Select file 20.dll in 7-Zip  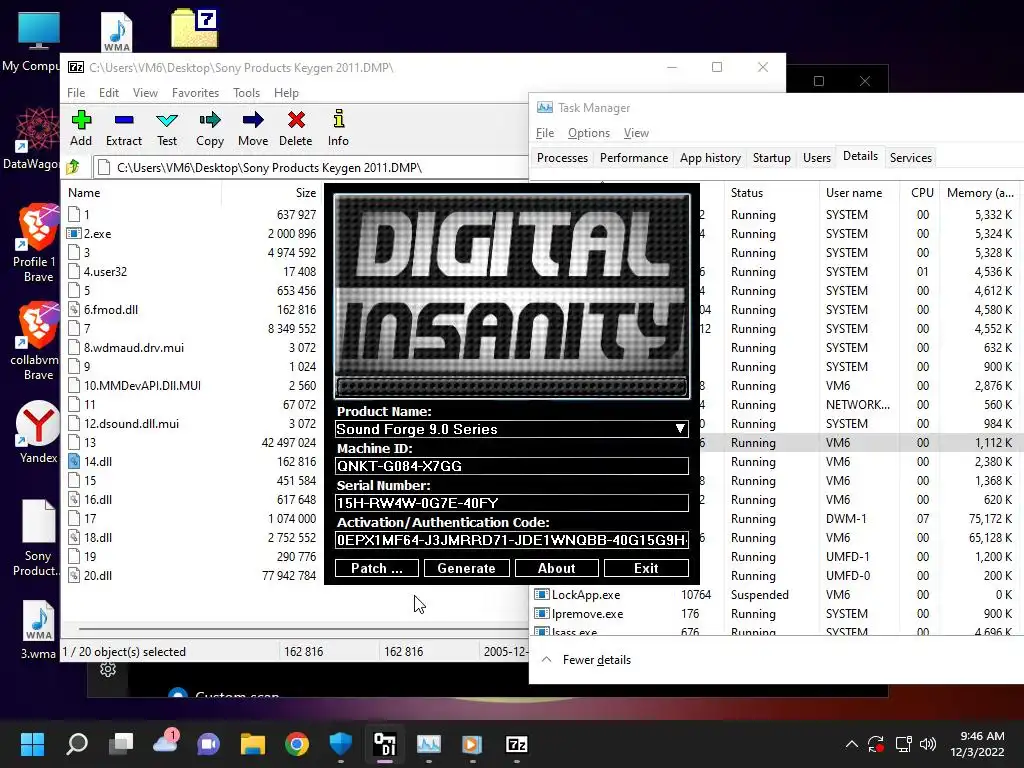[x=97, y=575]
